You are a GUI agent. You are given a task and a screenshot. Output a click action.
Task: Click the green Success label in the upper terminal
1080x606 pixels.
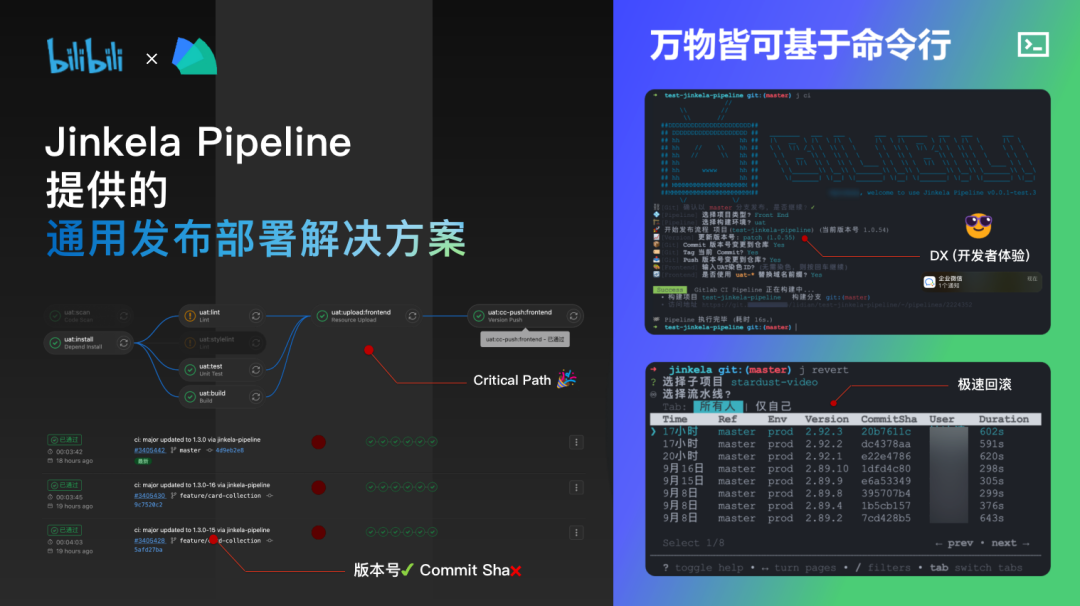pos(669,290)
